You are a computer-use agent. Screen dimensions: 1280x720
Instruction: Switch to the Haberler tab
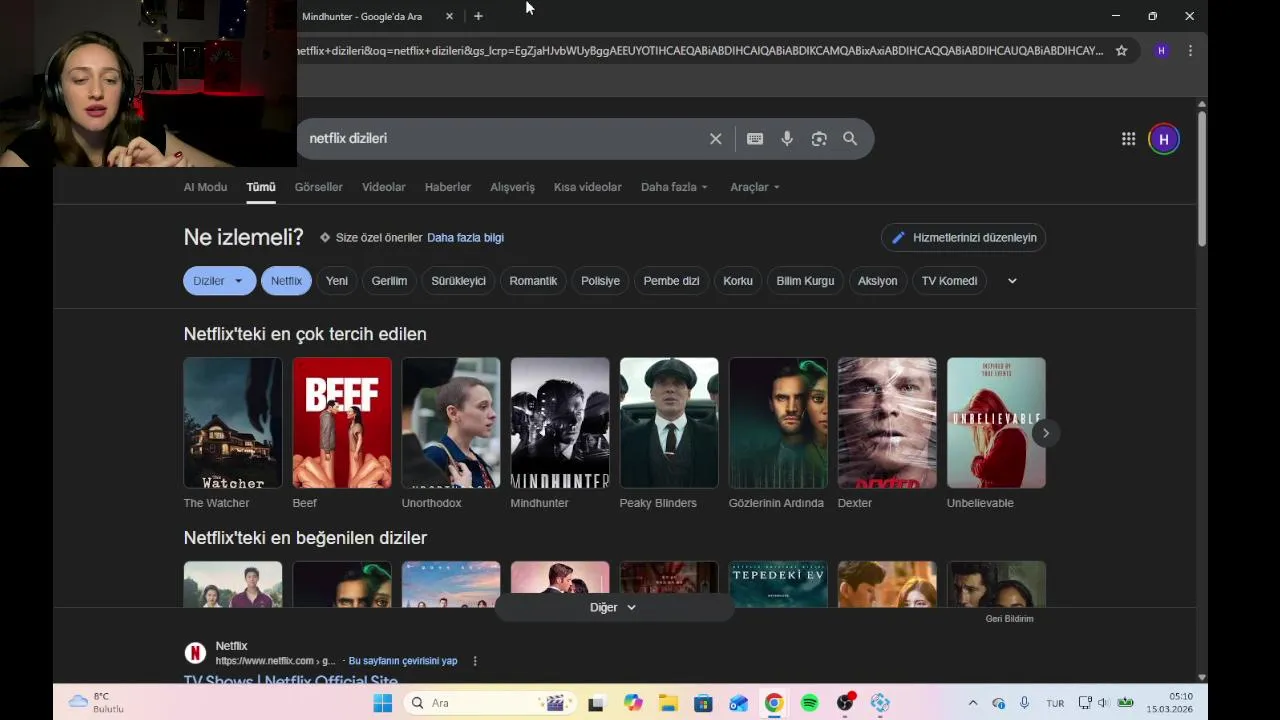pos(448,187)
